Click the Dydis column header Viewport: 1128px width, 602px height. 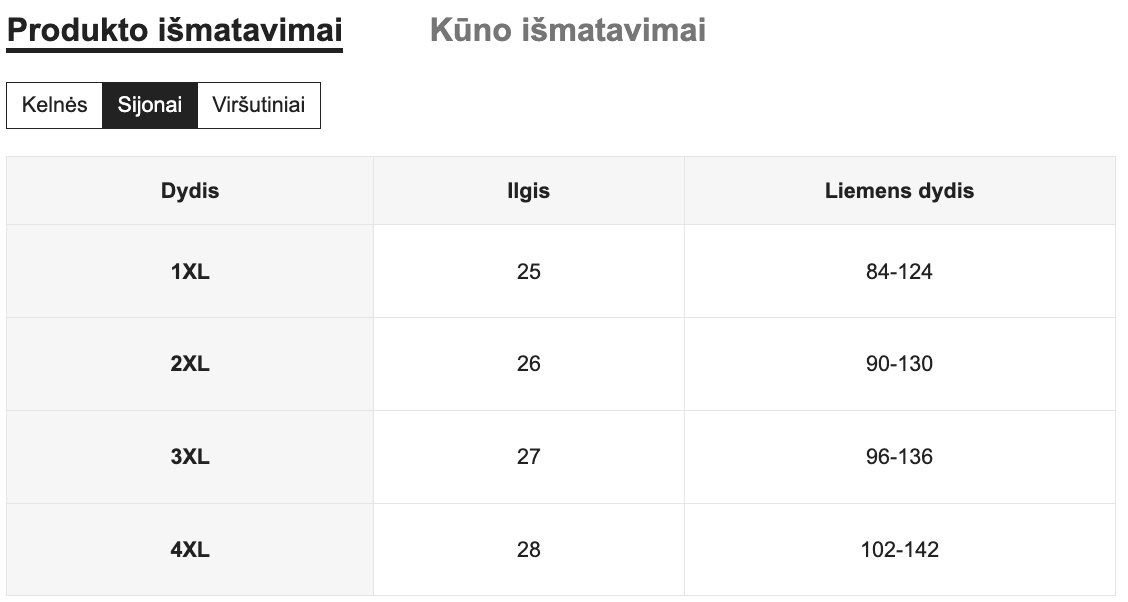click(190, 191)
